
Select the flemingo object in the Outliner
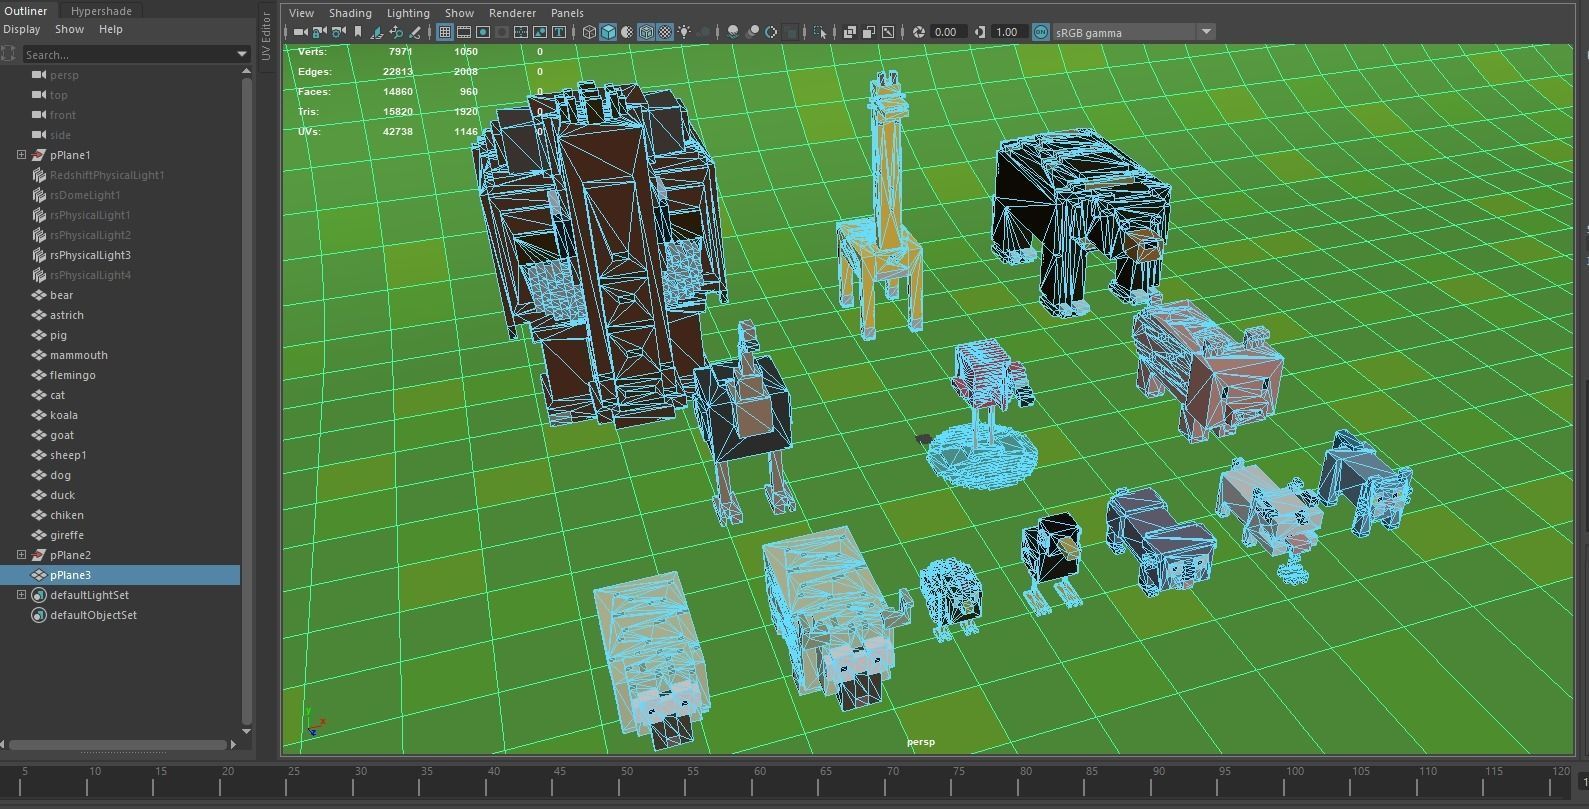(x=73, y=375)
